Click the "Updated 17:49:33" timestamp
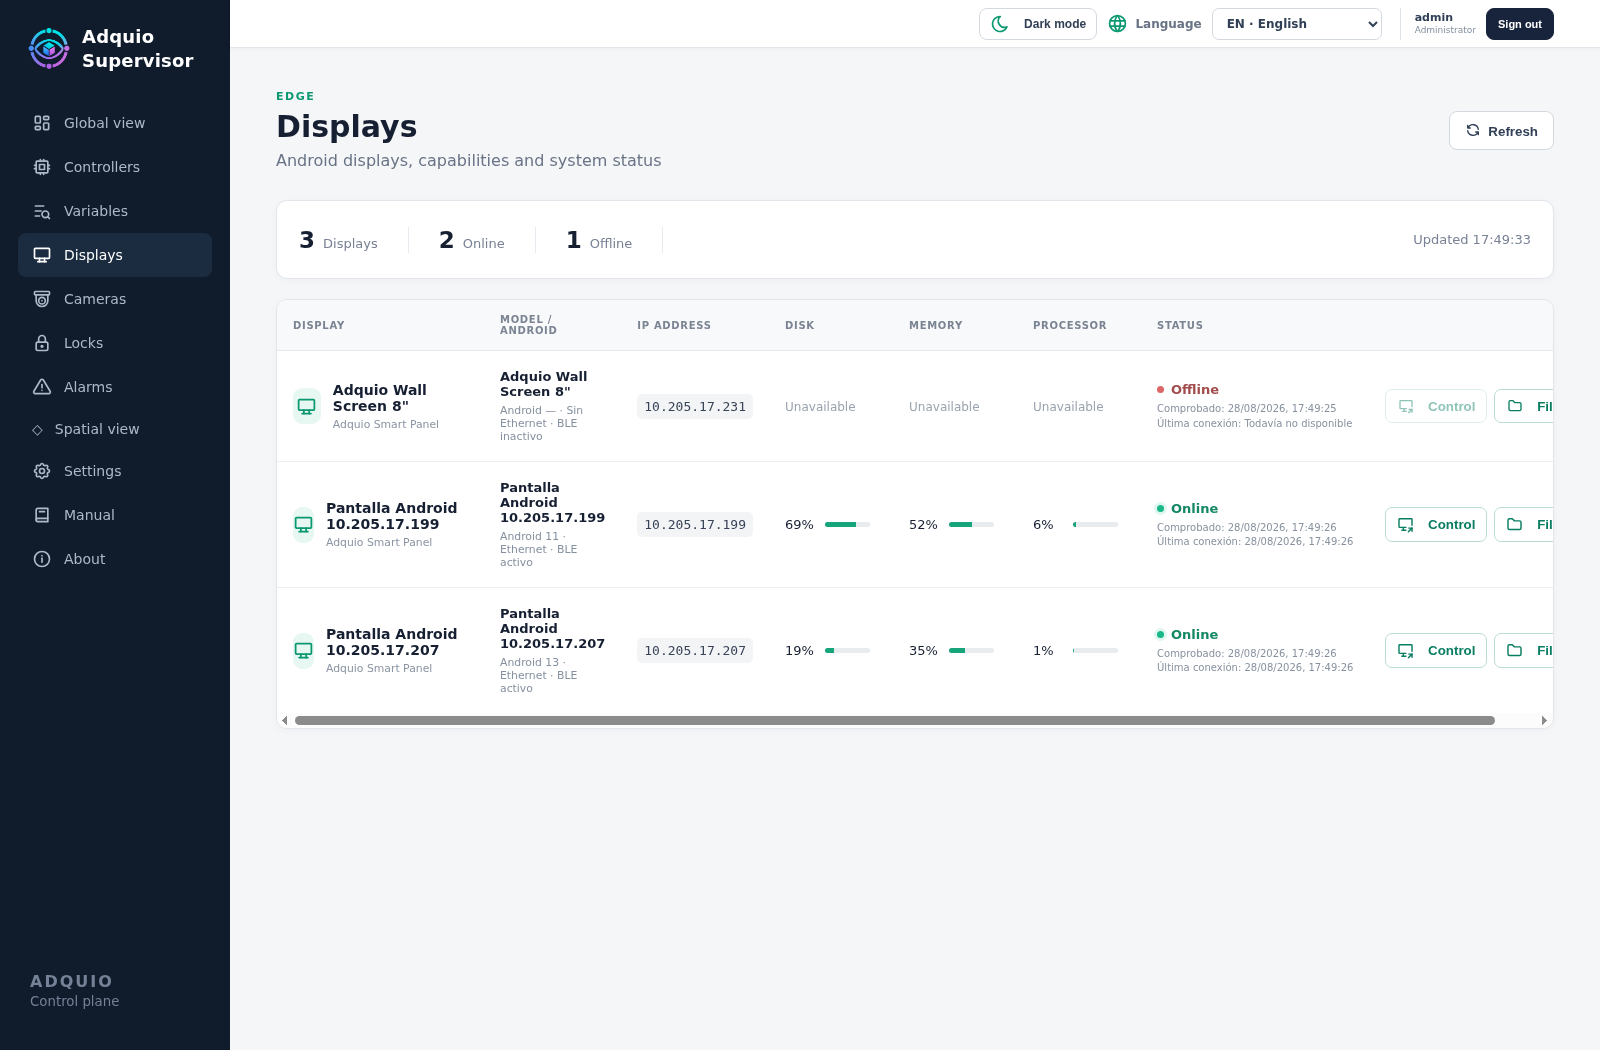Viewport: 1600px width, 1050px height. click(x=1472, y=240)
